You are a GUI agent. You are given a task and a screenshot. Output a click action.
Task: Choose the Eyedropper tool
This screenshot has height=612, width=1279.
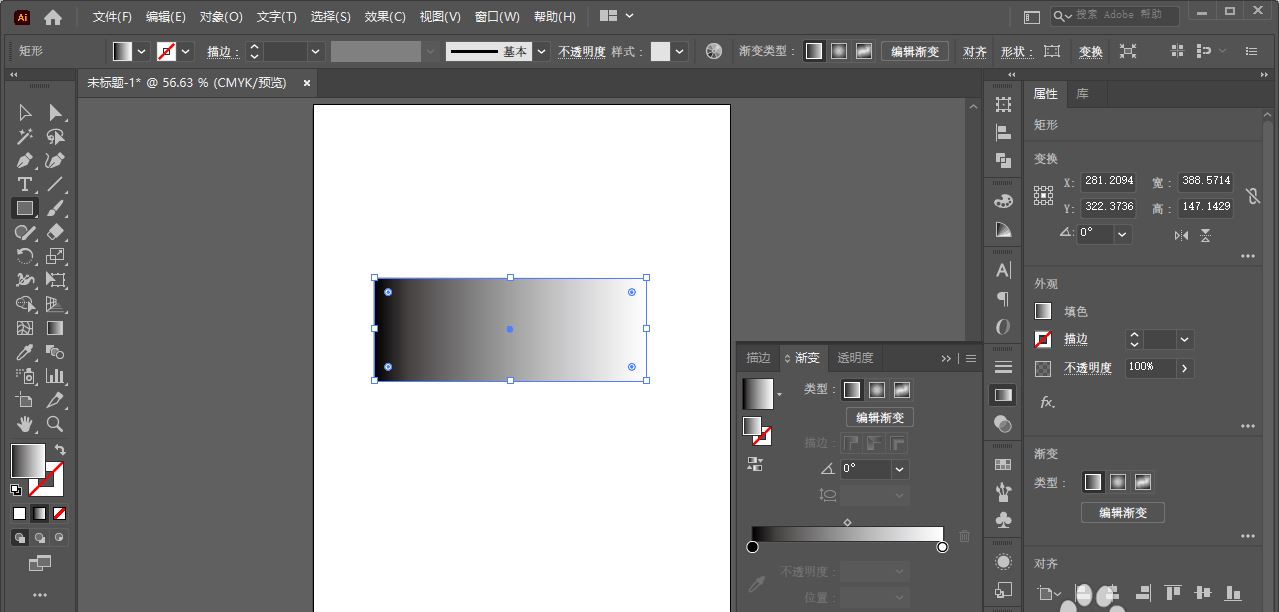pos(26,353)
